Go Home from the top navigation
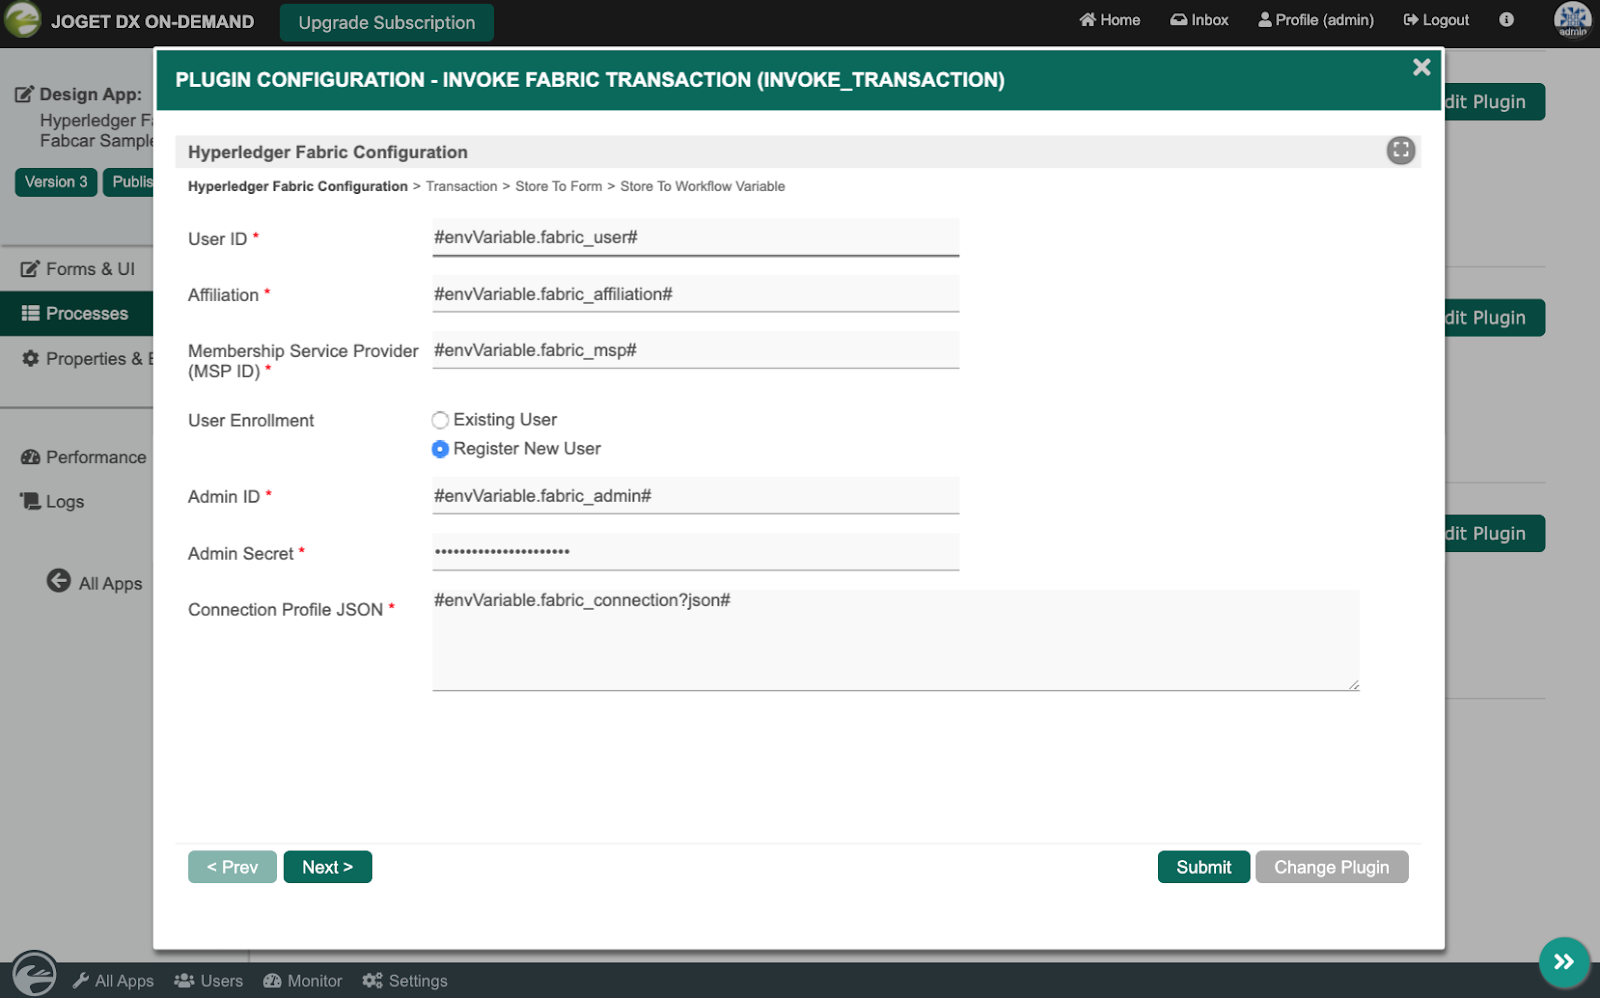Screen dimensions: 1600x998 pyautogui.click(x=1110, y=20)
